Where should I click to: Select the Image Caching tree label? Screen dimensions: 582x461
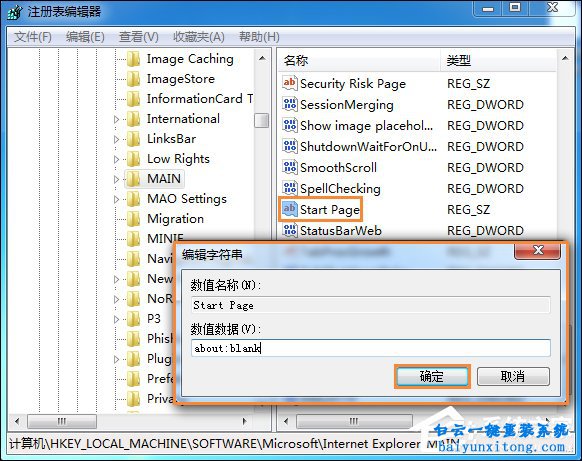190,59
